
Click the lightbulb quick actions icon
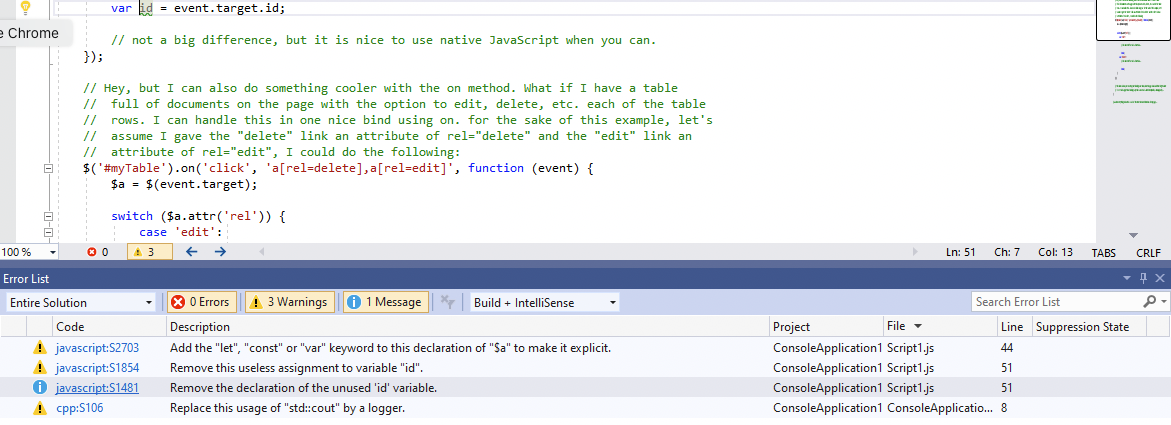(x=25, y=8)
